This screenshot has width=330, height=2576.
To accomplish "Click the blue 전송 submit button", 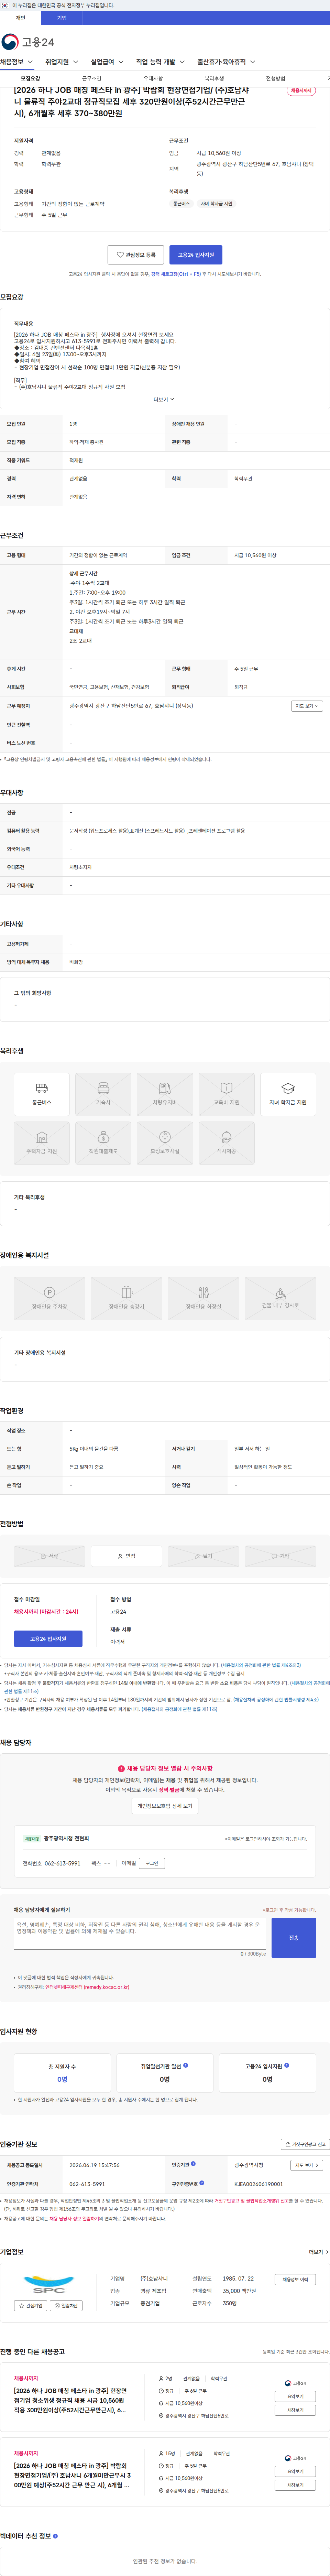I will 294,1938.
